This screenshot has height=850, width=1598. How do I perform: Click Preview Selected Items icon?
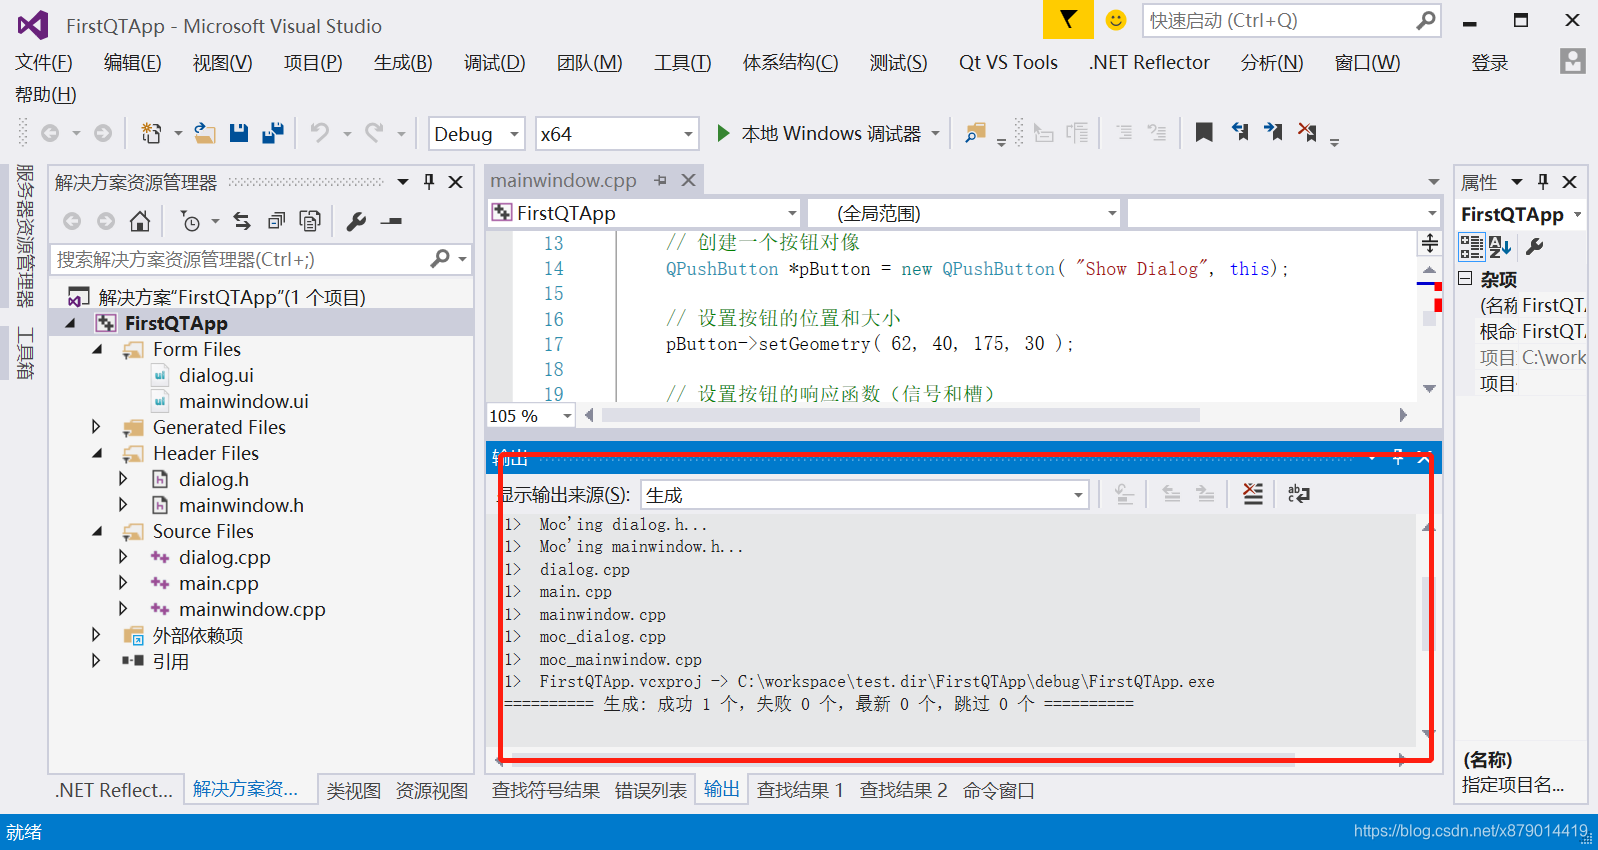point(392,221)
